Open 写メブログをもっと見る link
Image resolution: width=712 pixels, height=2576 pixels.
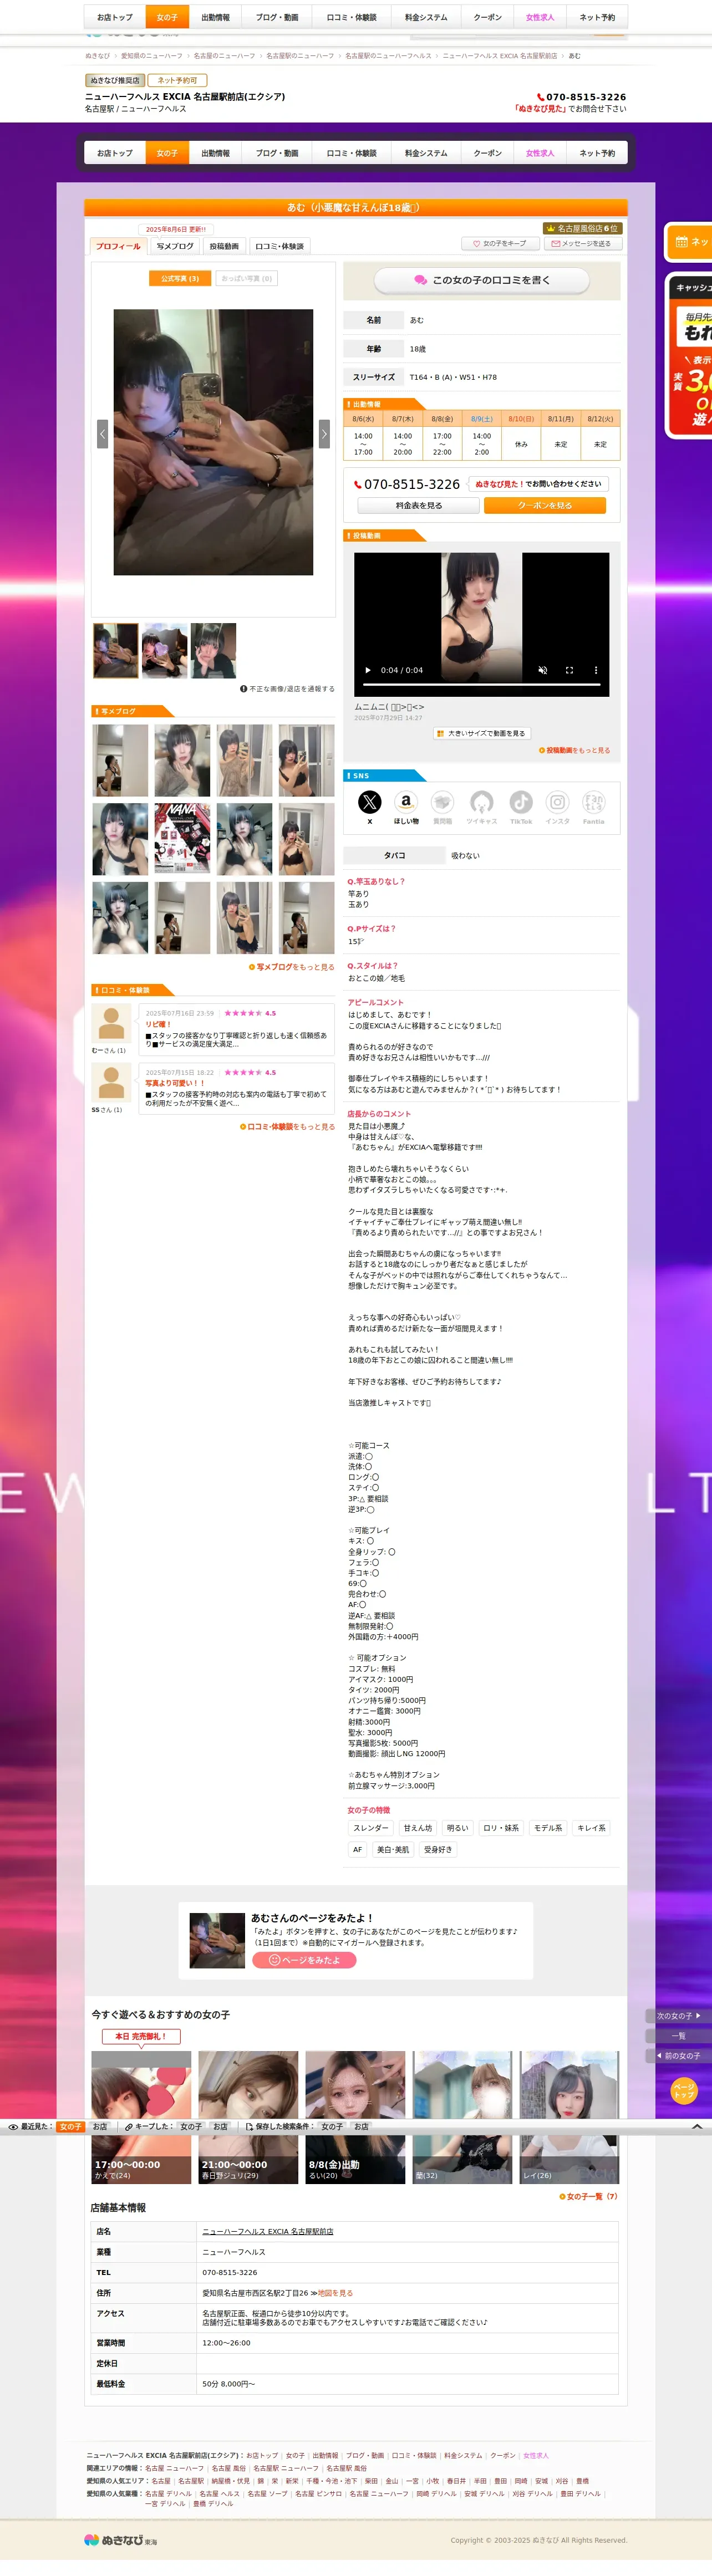292,967
